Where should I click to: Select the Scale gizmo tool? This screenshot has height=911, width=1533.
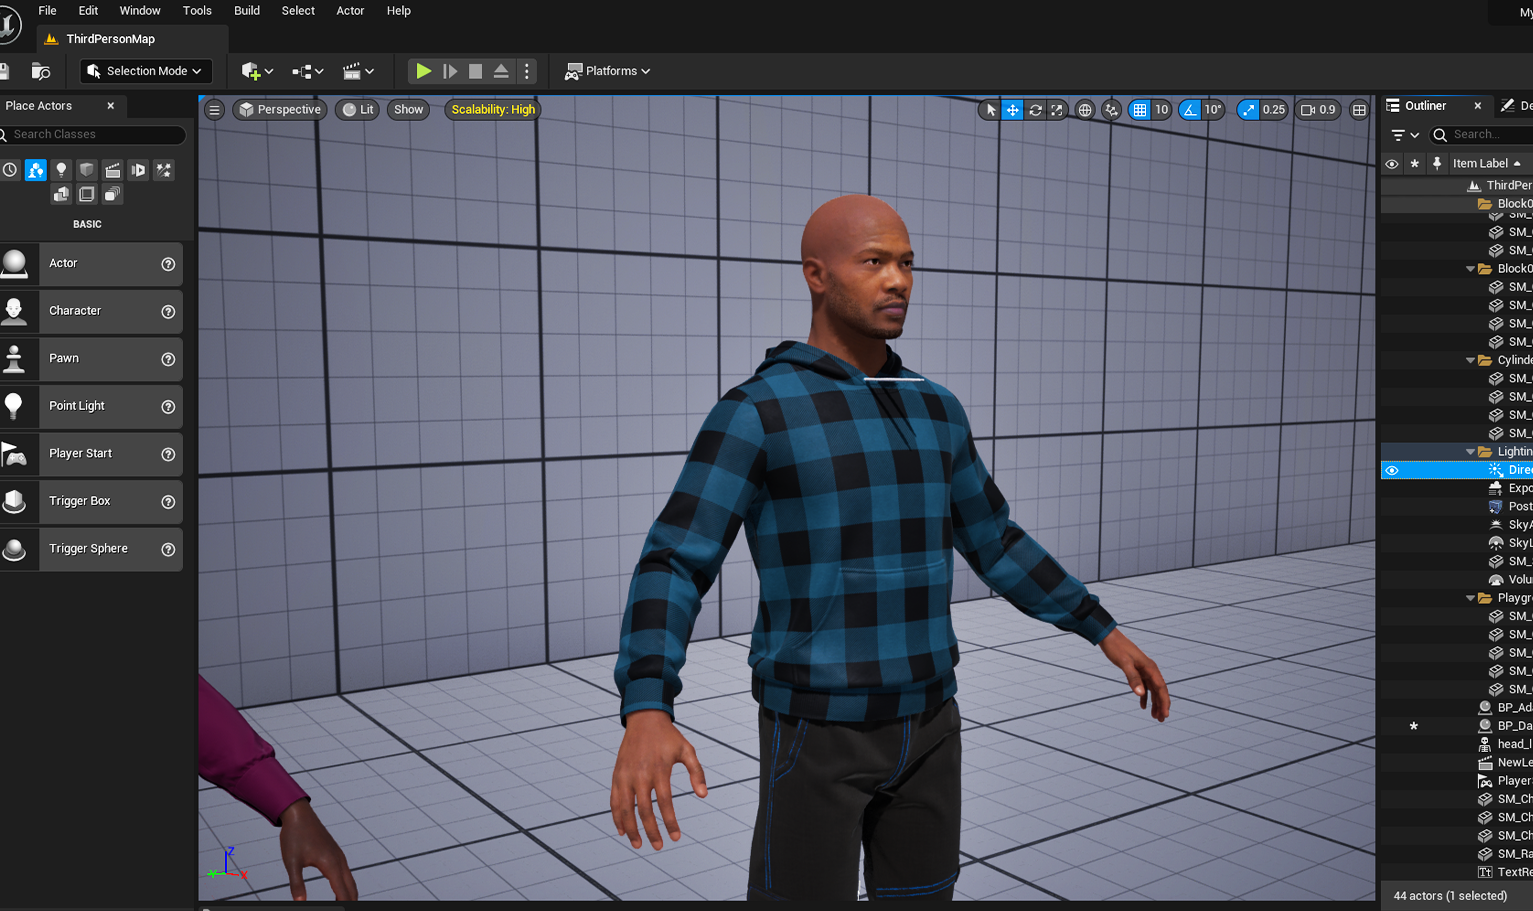[x=1057, y=110]
